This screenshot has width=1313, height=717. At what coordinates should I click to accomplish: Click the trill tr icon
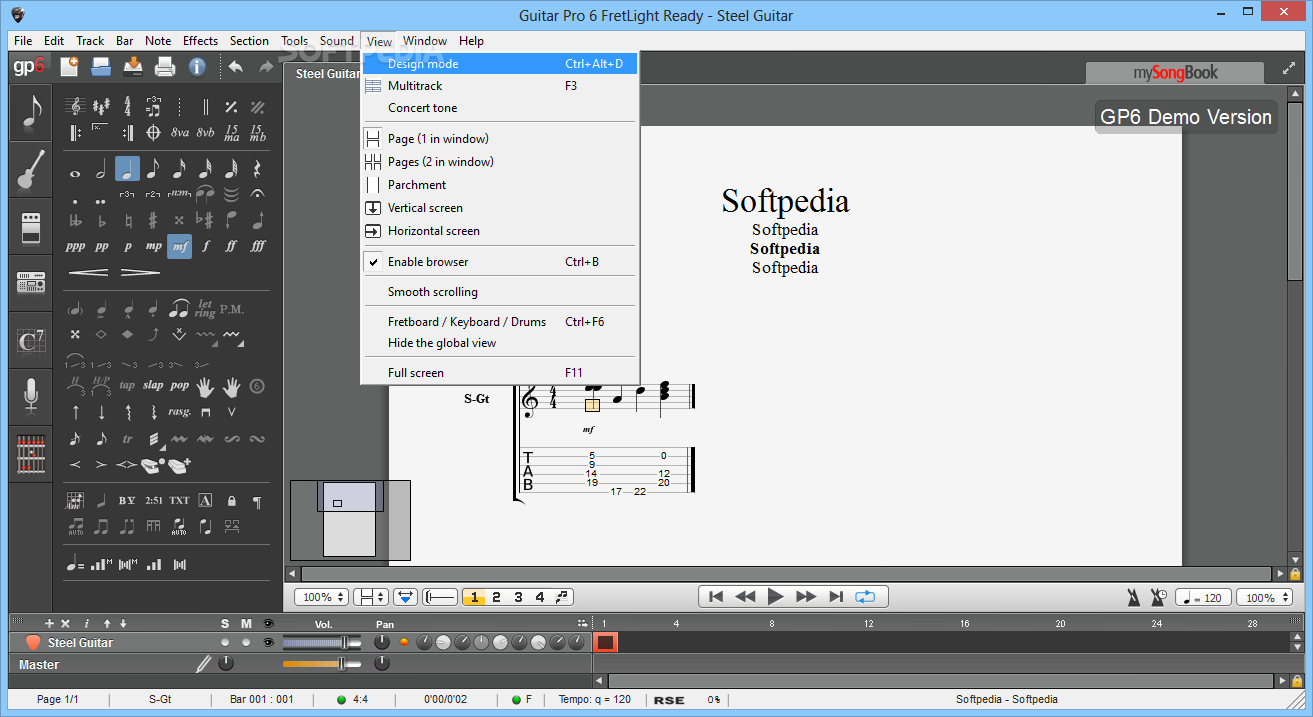tap(127, 438)
